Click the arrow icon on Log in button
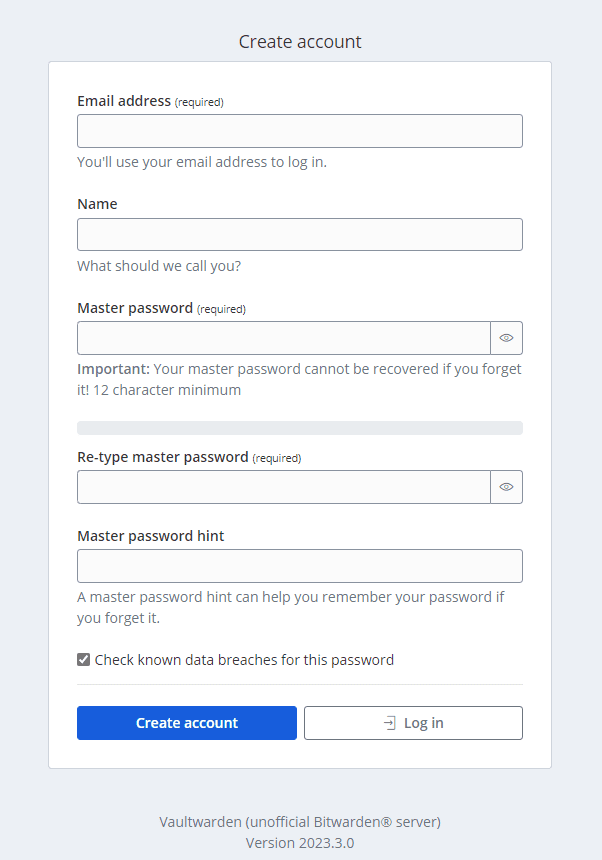The width and height of the screenshot is (602, 860). [x=390, y=723]
